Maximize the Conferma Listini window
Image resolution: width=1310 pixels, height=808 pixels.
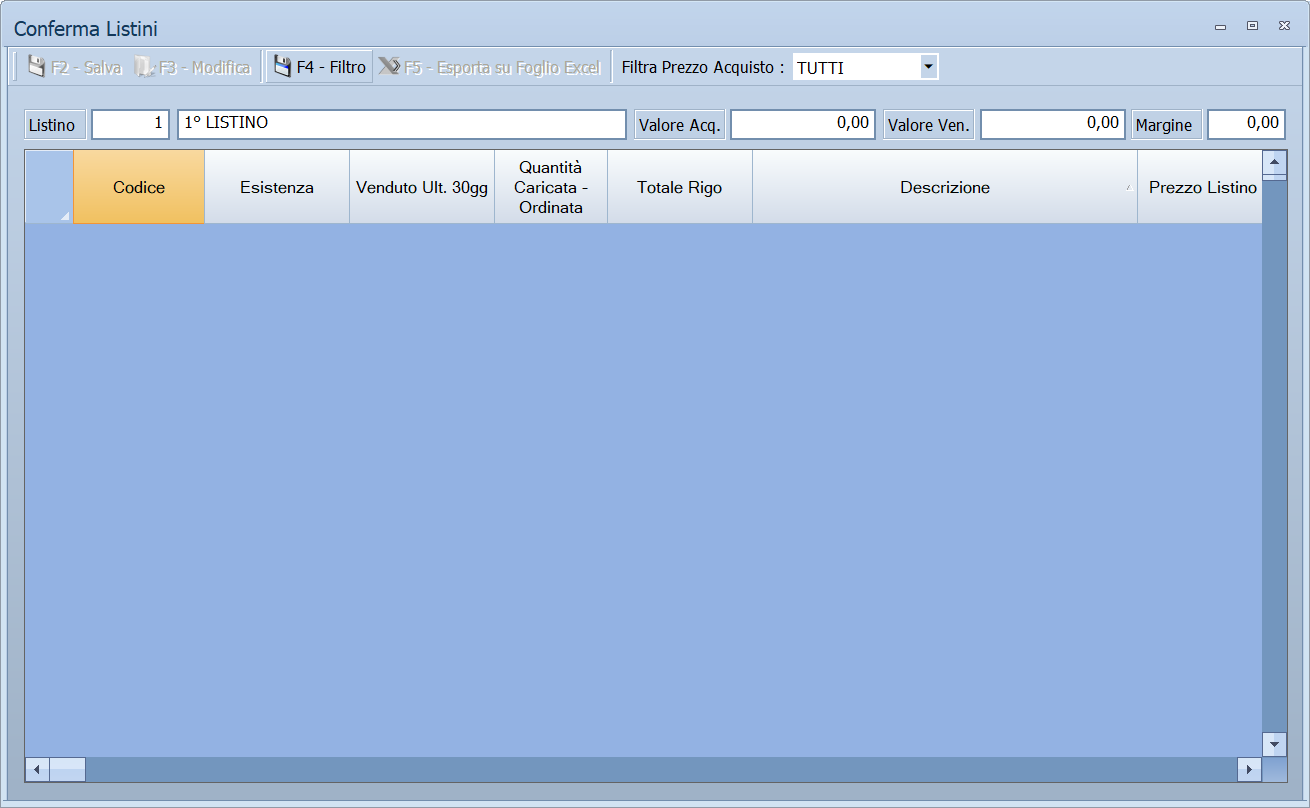(1252, 26)
